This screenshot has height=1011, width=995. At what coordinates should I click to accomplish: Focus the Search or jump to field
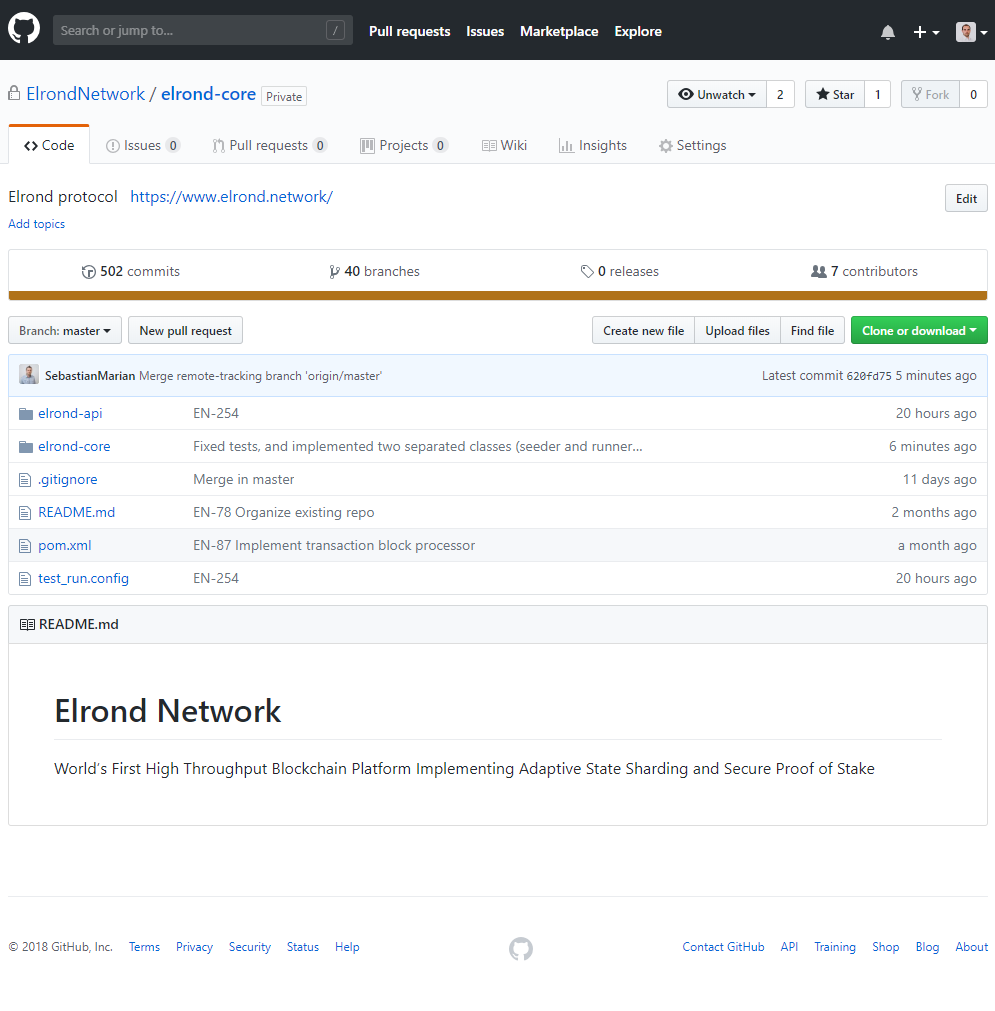click(x=202, y=30)
